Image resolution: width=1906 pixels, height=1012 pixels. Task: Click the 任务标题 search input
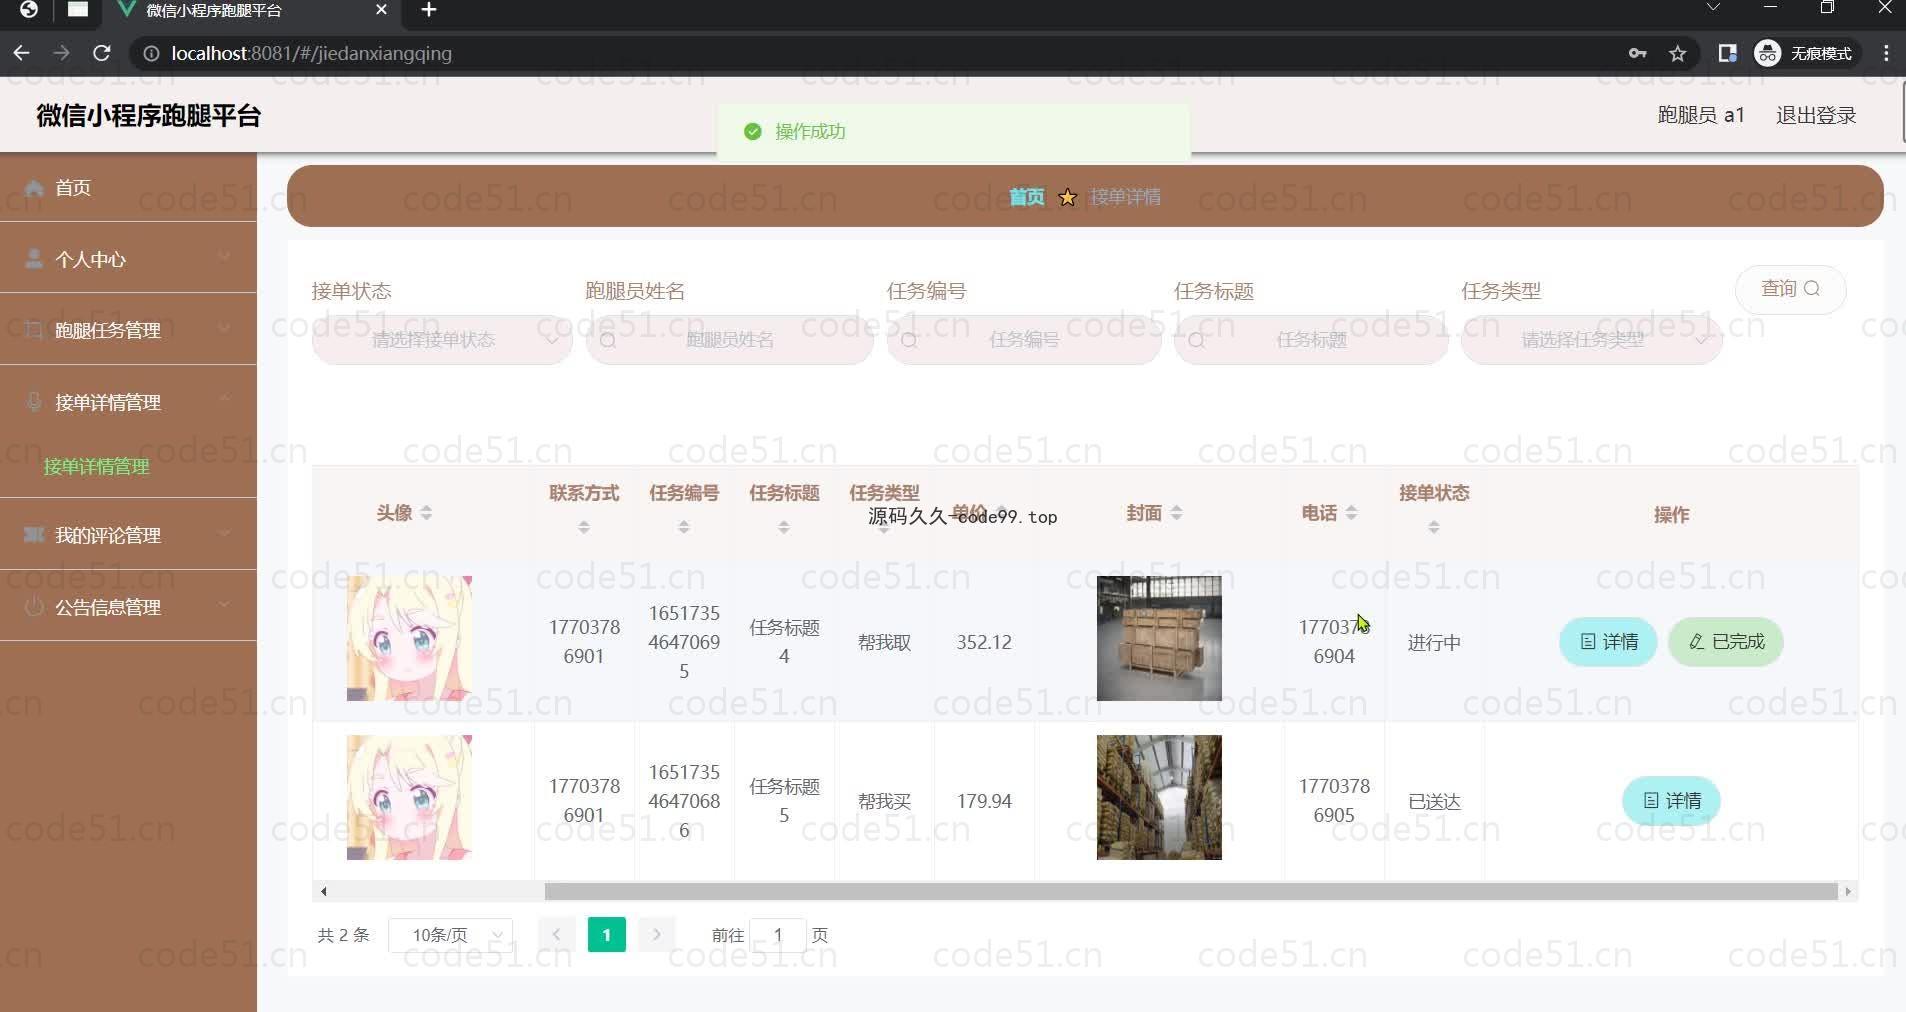point(1311,340)
